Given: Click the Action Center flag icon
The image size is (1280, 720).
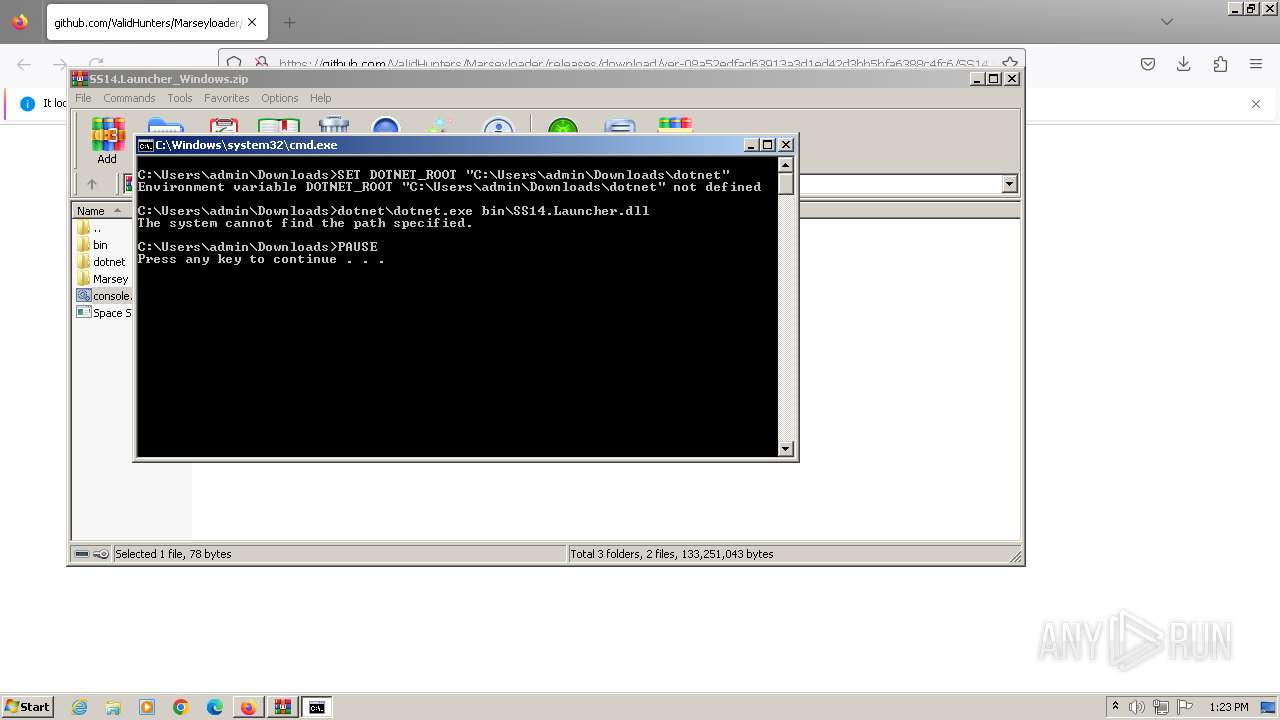Looking at the screenshot, I should (1186, 707).
